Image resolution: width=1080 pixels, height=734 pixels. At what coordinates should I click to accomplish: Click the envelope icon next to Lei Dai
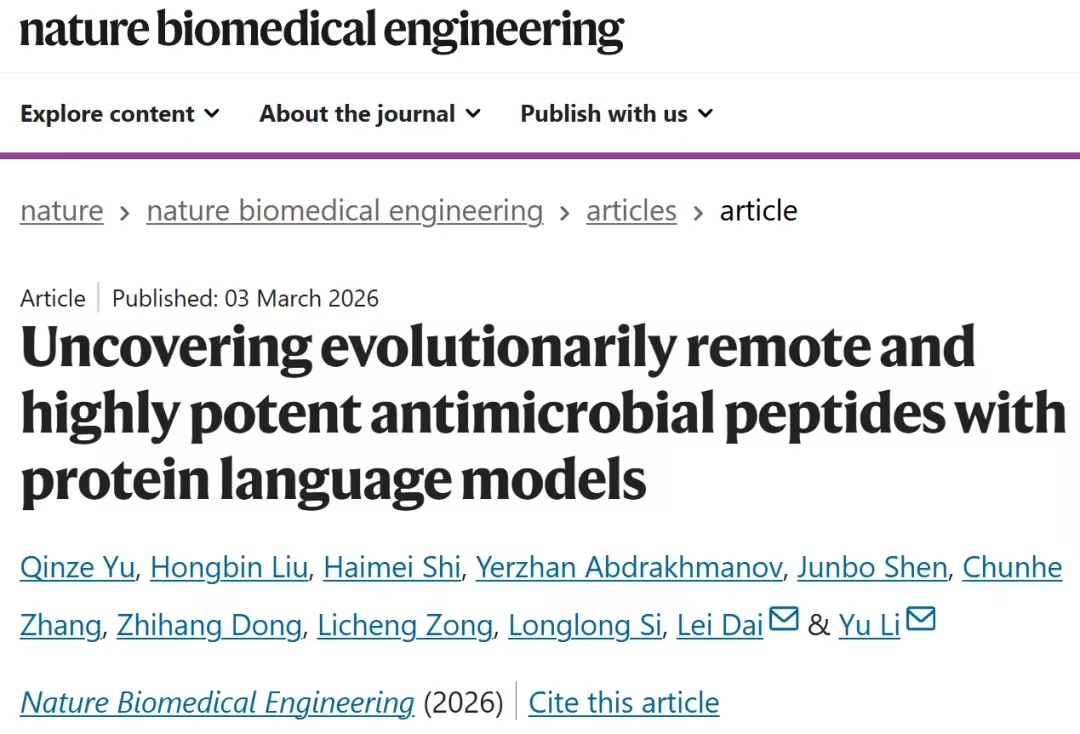[x=783, y=621]
